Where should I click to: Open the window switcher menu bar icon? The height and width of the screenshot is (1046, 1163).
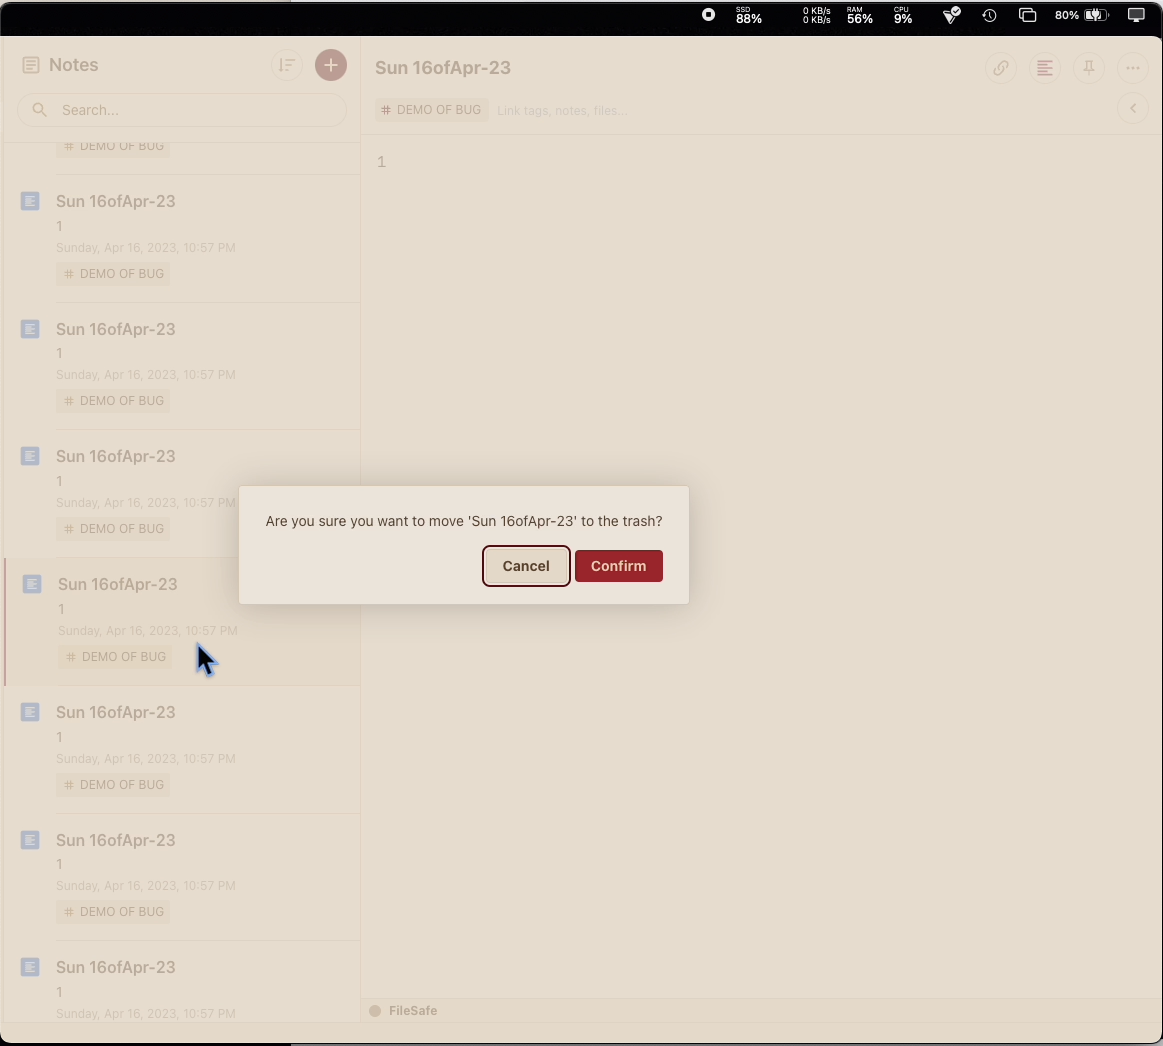coord(1027,16)
